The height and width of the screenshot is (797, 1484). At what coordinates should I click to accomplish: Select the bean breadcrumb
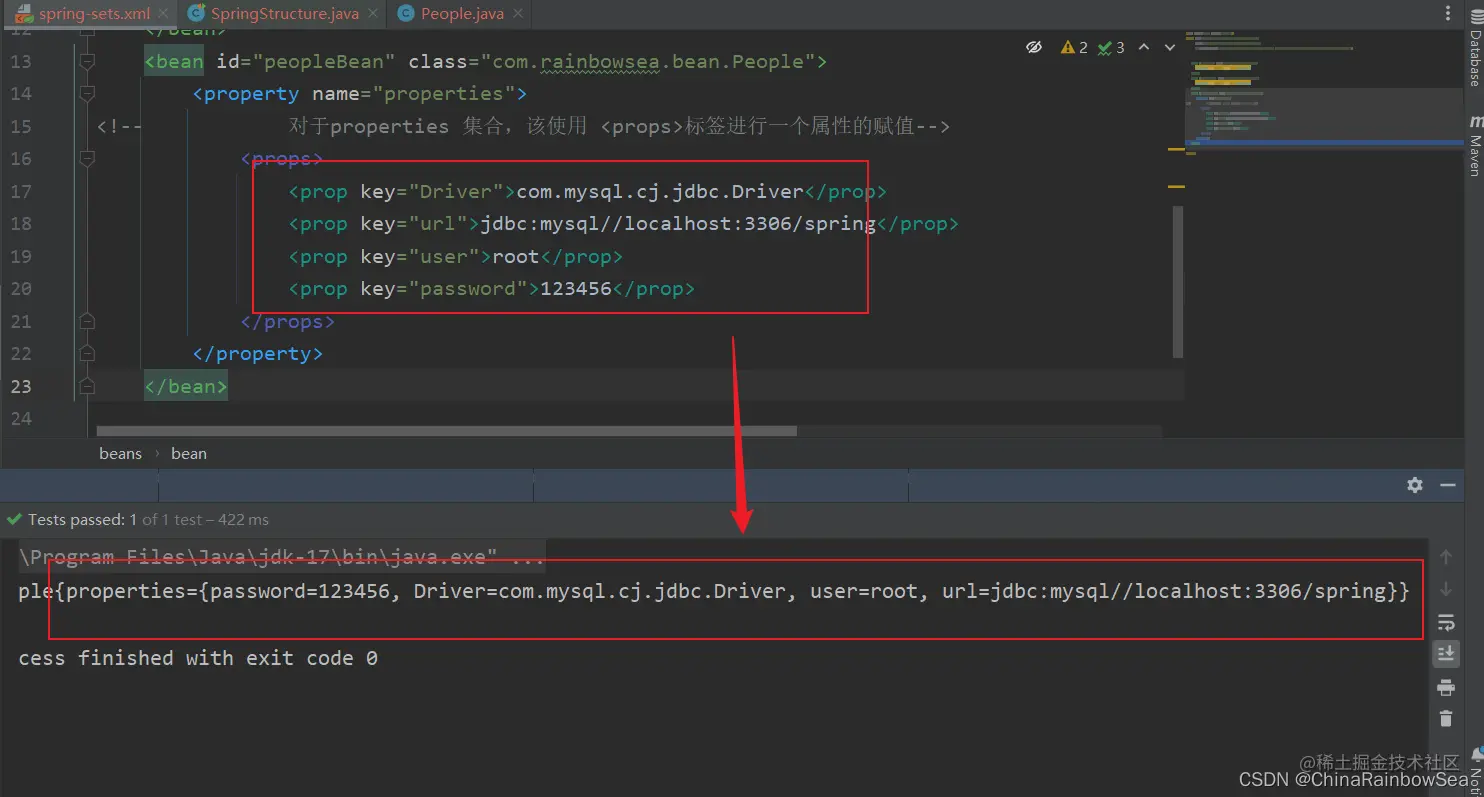189,453
